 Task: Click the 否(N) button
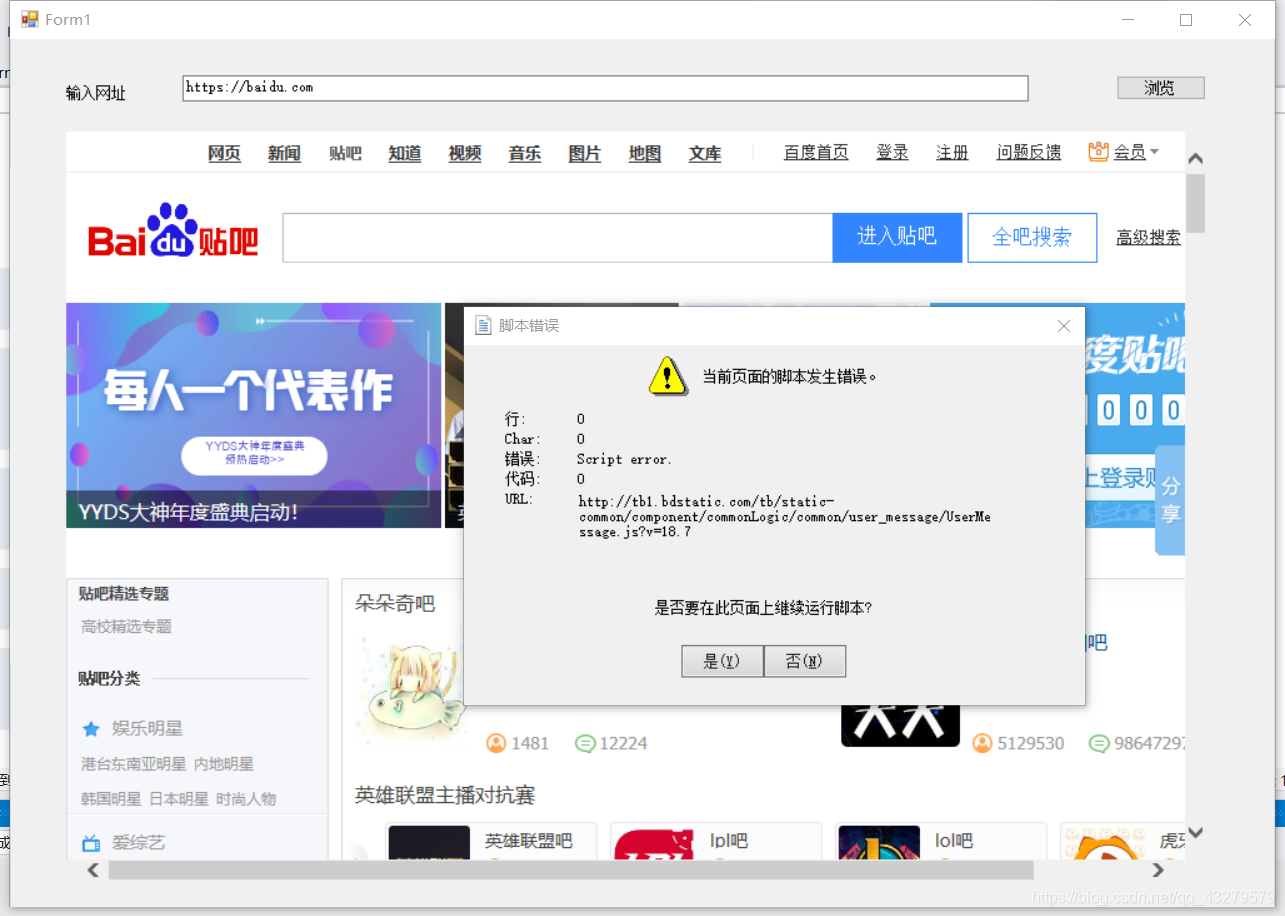(805, 661)
